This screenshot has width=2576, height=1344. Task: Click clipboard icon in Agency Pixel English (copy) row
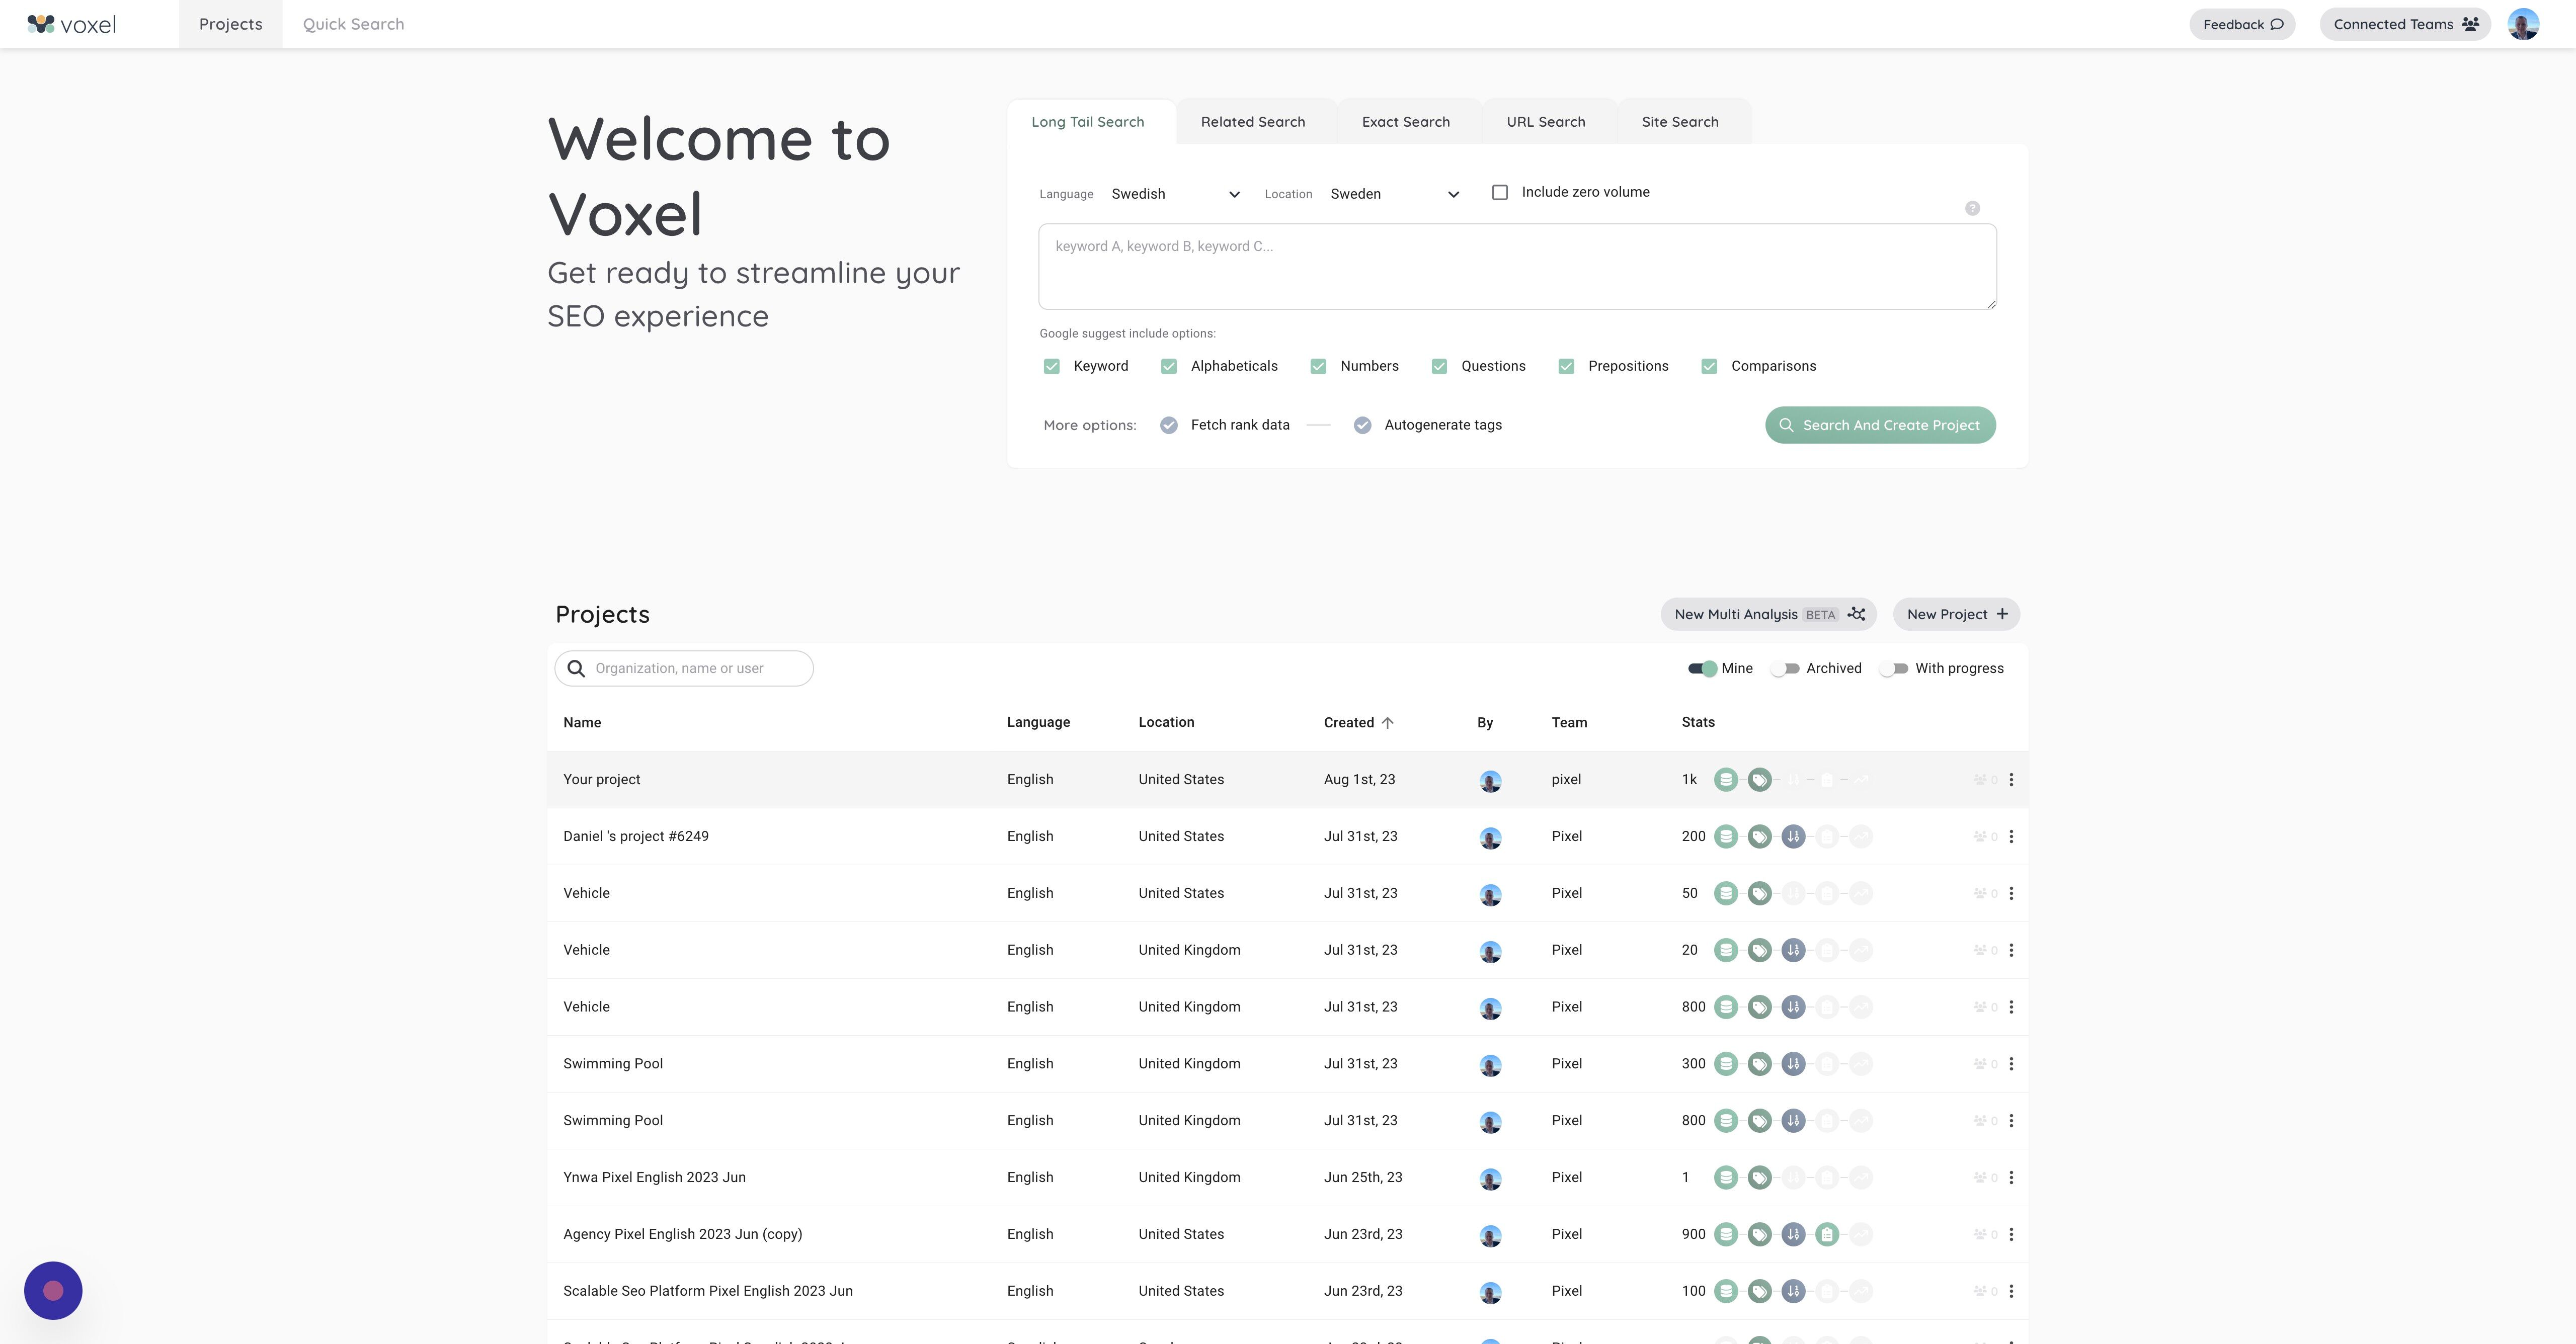(1827, 1234)
